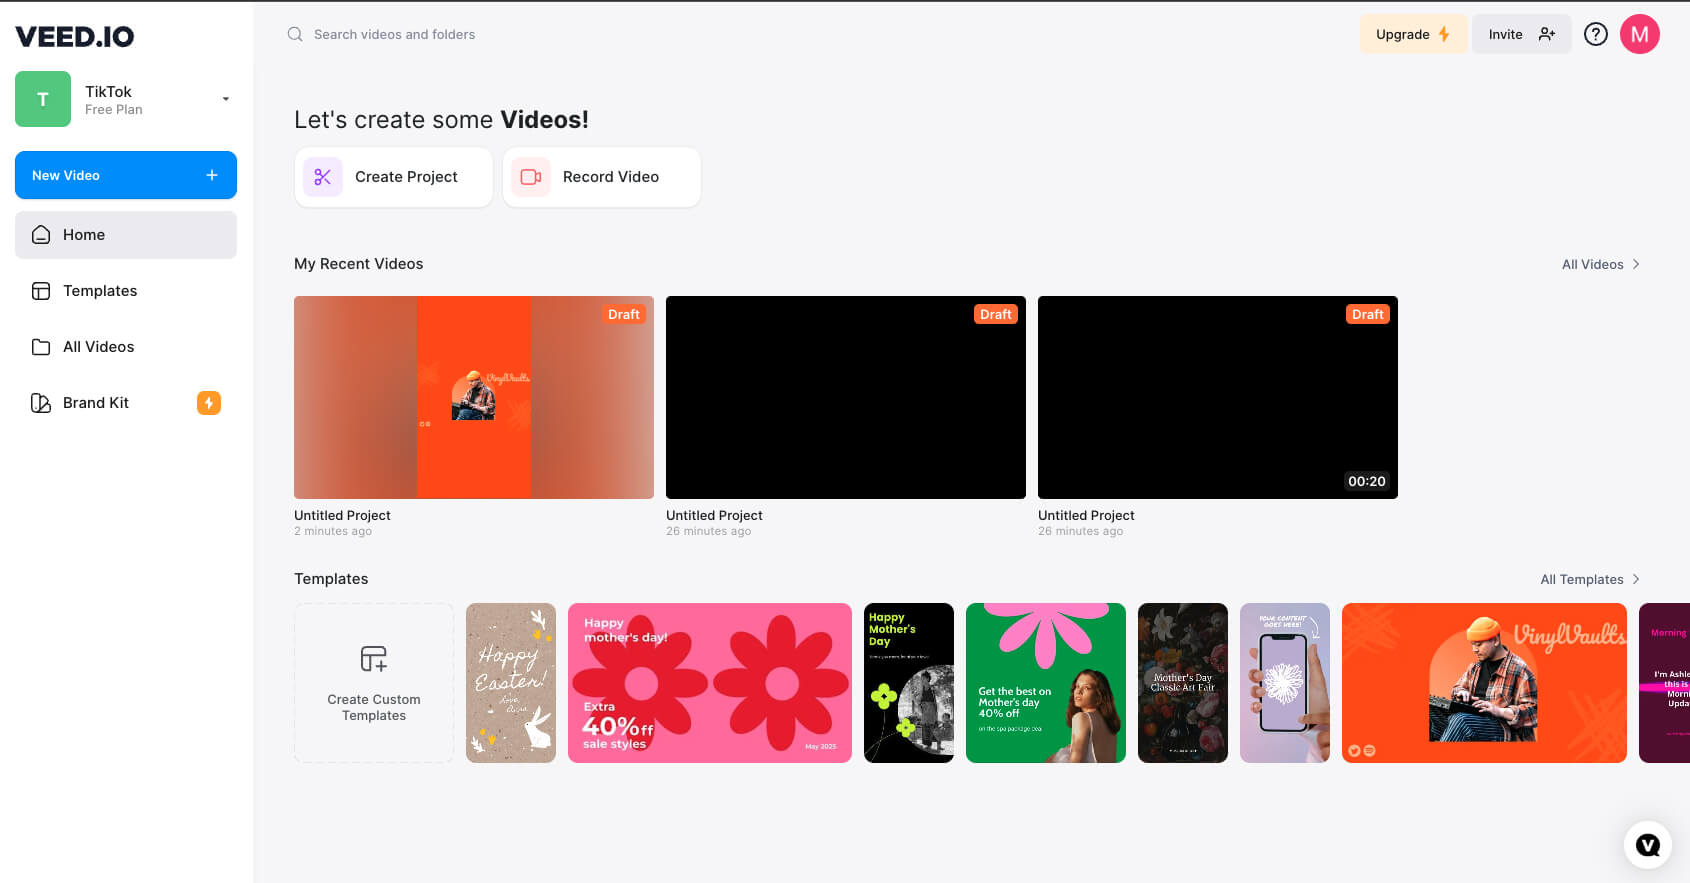Screen dimensions: 1690x883
Task: Open Templates in the sidebar
Action: [126, 291]
